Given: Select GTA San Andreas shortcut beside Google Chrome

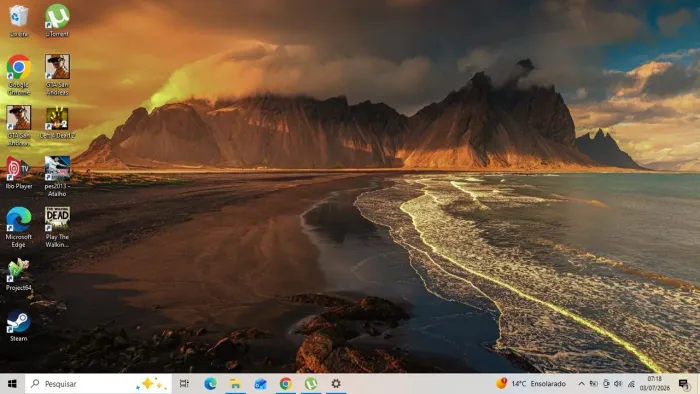Looking at the screenshot, I should [57, 75].
